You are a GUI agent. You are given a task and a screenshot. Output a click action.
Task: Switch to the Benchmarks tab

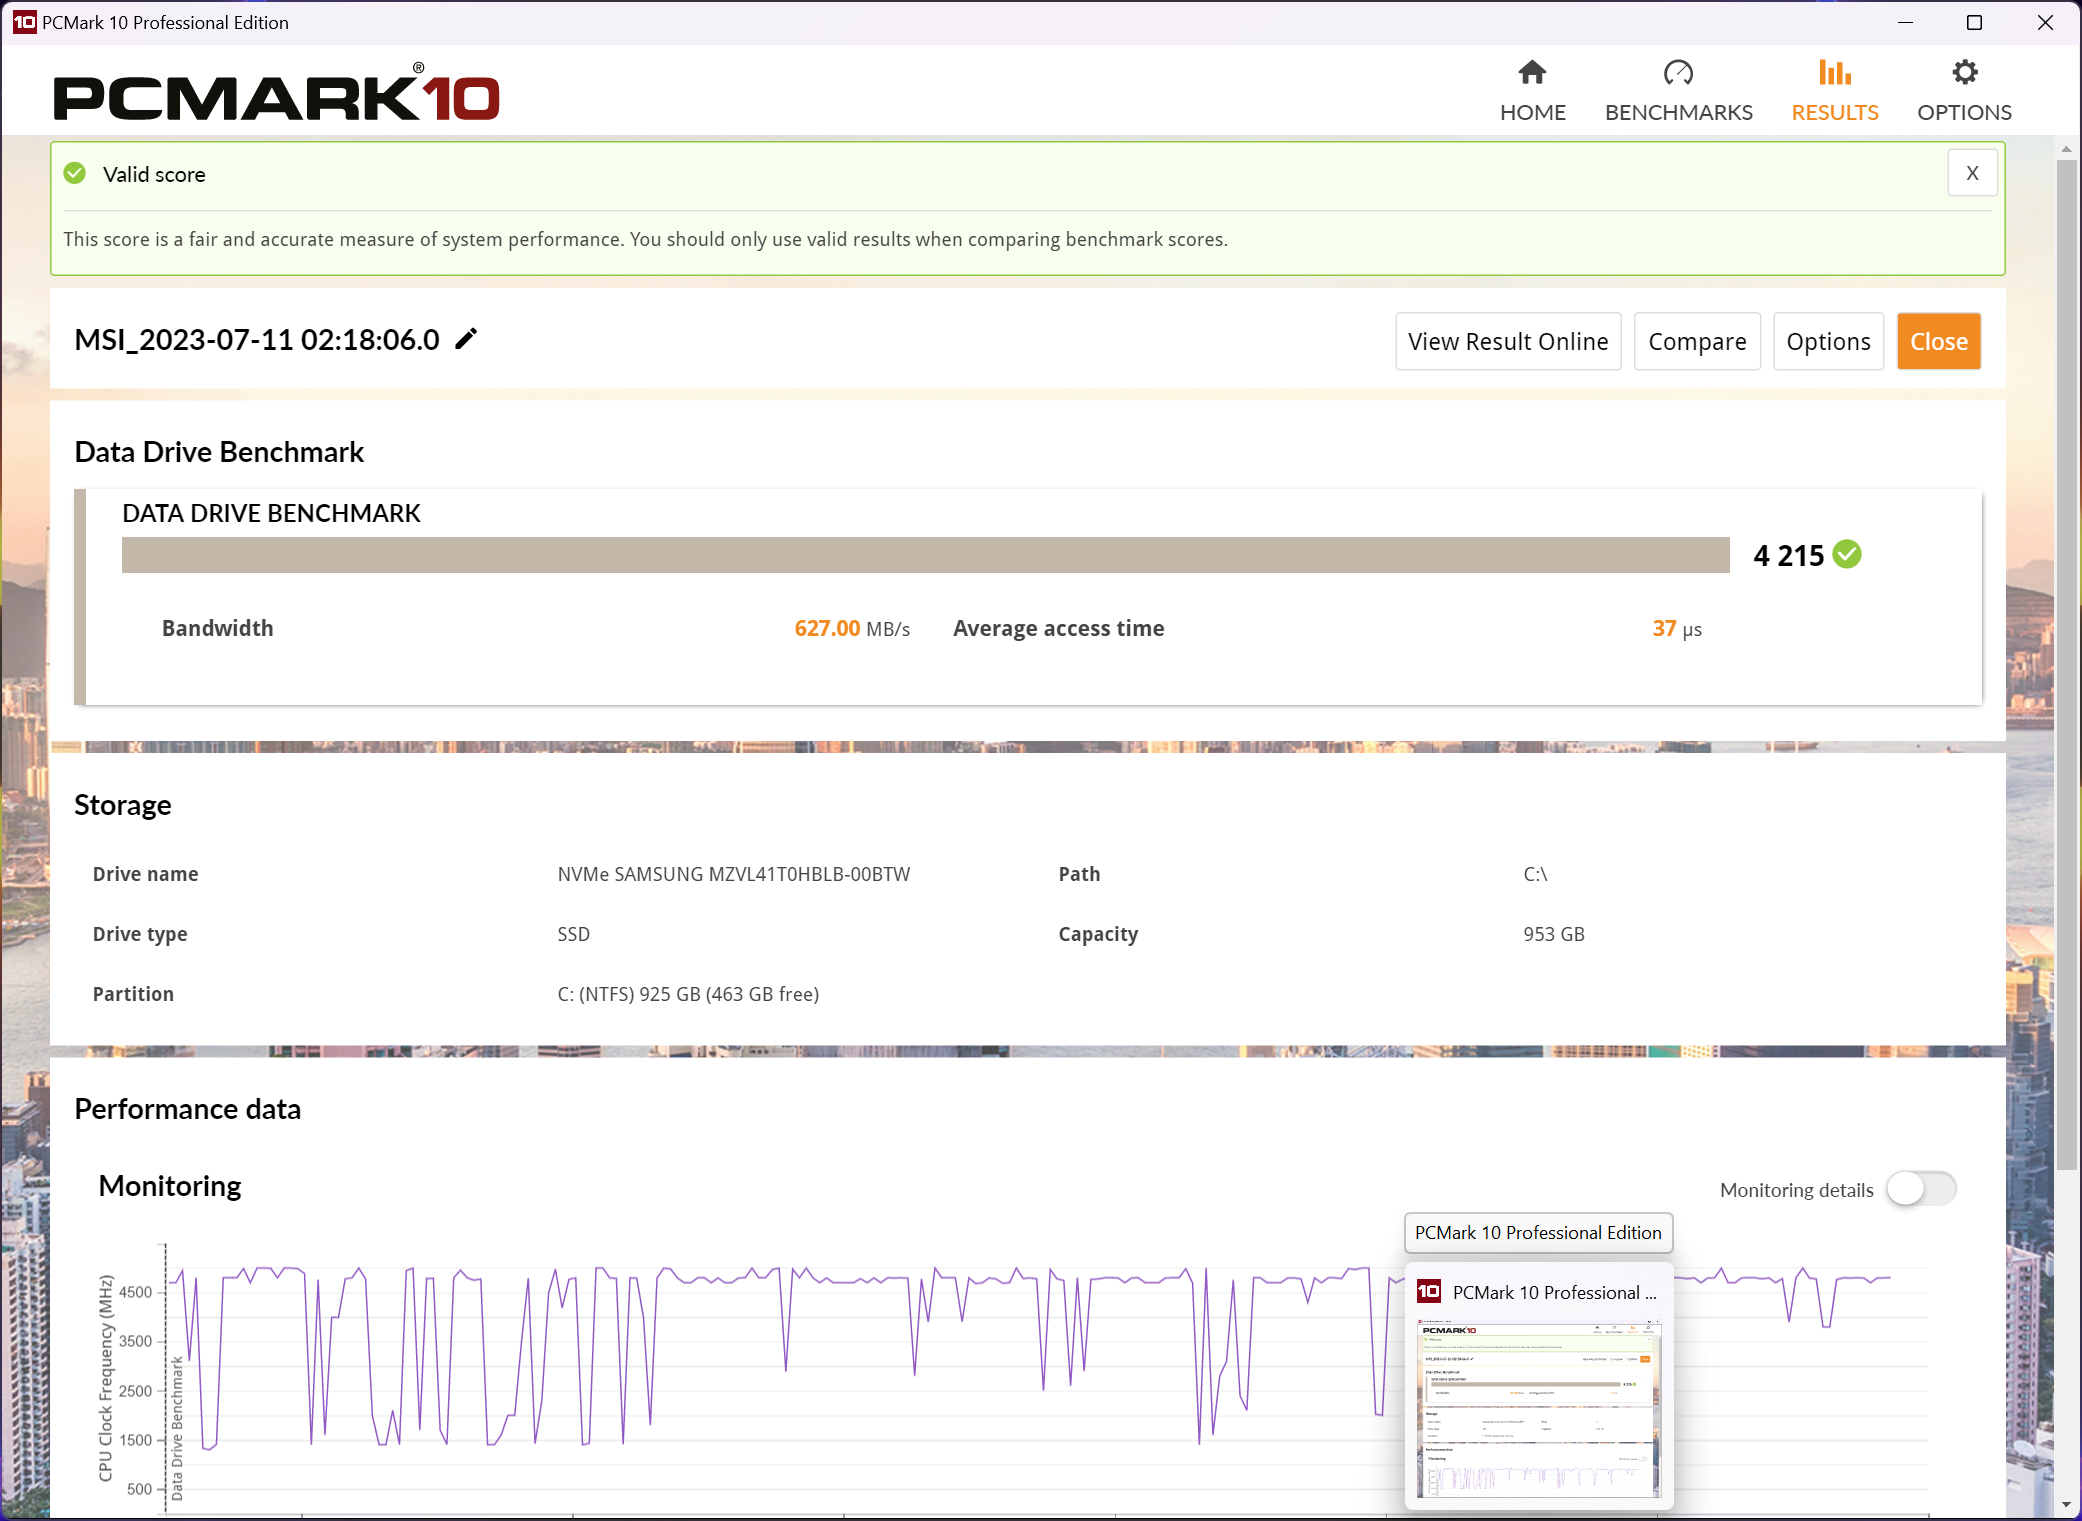[1678, 91]
